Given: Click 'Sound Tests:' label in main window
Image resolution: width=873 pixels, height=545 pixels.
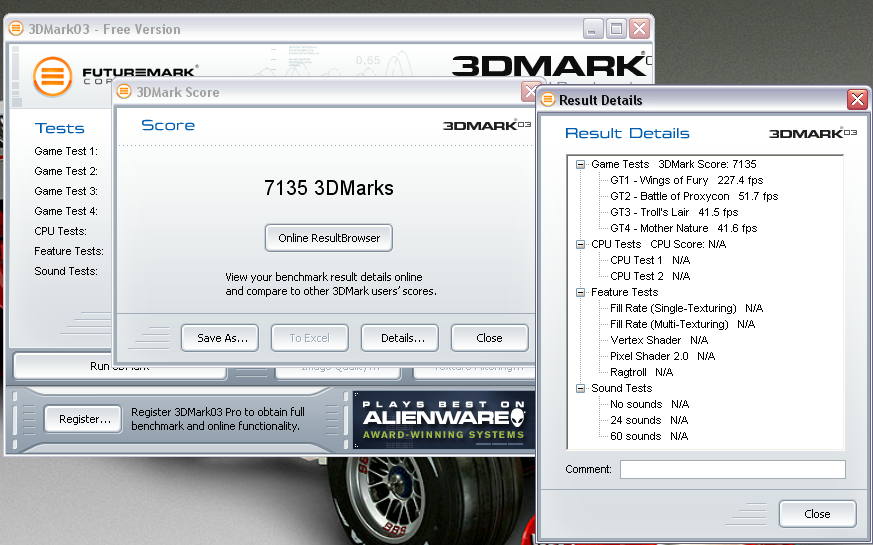Looking at the screenshot, I should point(66,272).
